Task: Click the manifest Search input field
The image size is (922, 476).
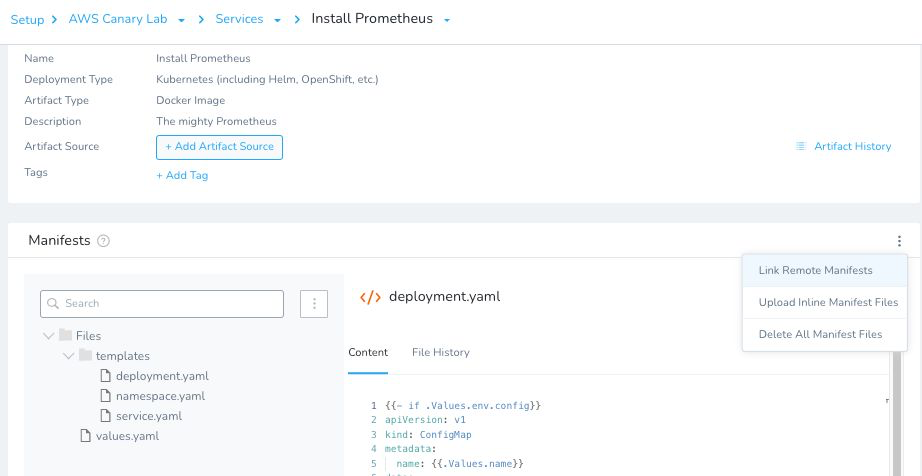Action: click(x=162, y=303)
